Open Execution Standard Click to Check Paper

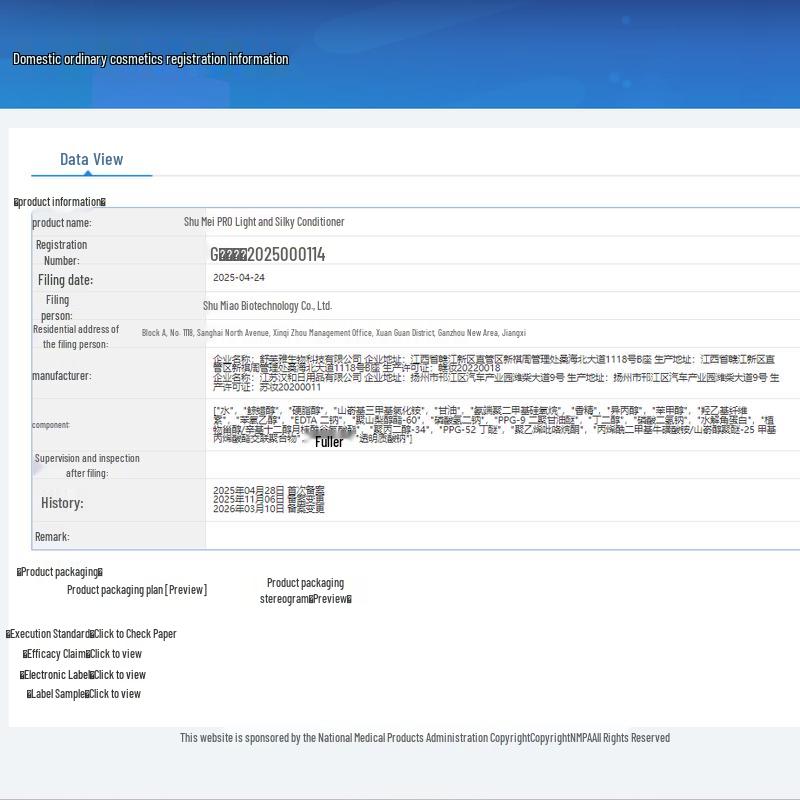91,634
